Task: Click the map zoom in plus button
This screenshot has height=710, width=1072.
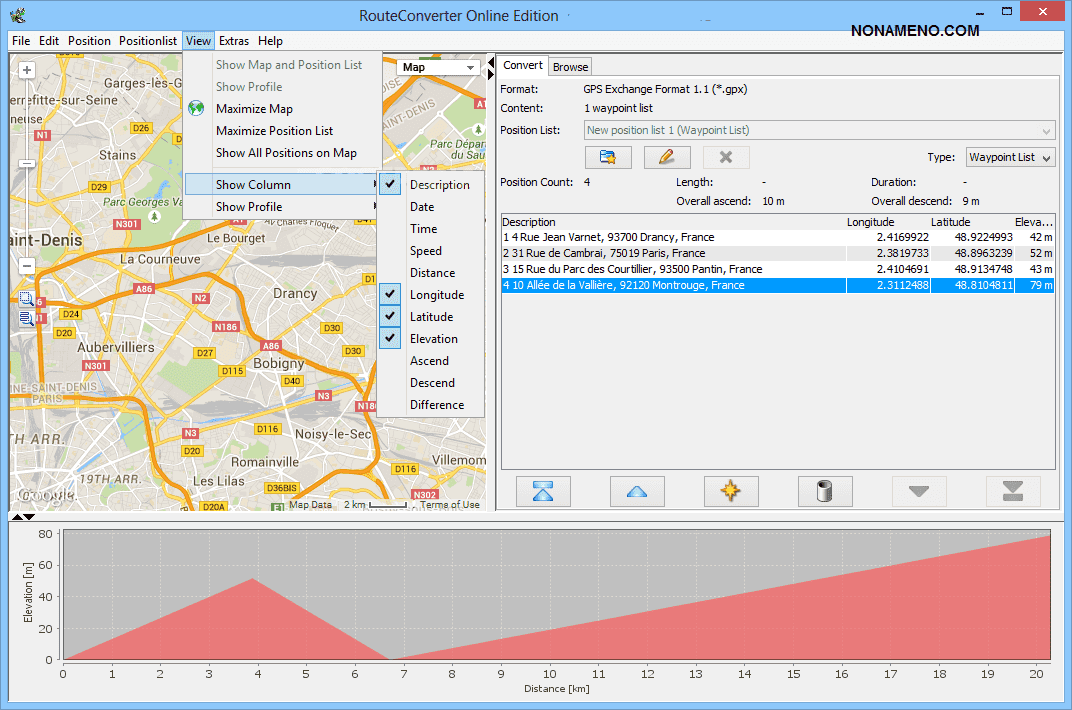Action: click(x=27, y=71)
